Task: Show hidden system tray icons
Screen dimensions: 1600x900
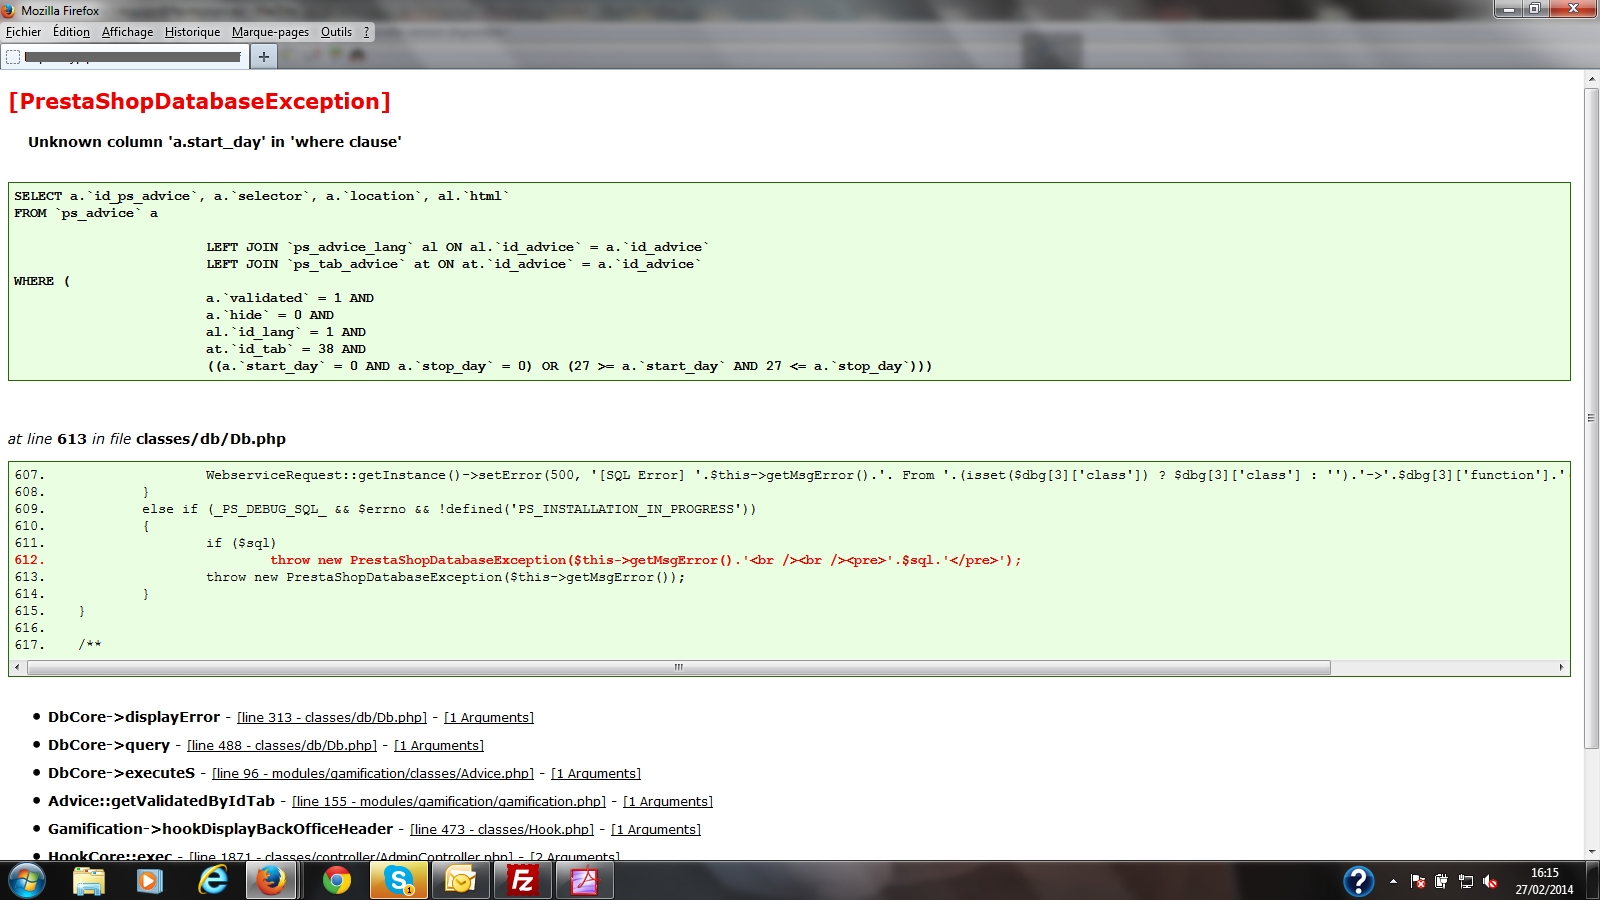Action: [1393, 881]
